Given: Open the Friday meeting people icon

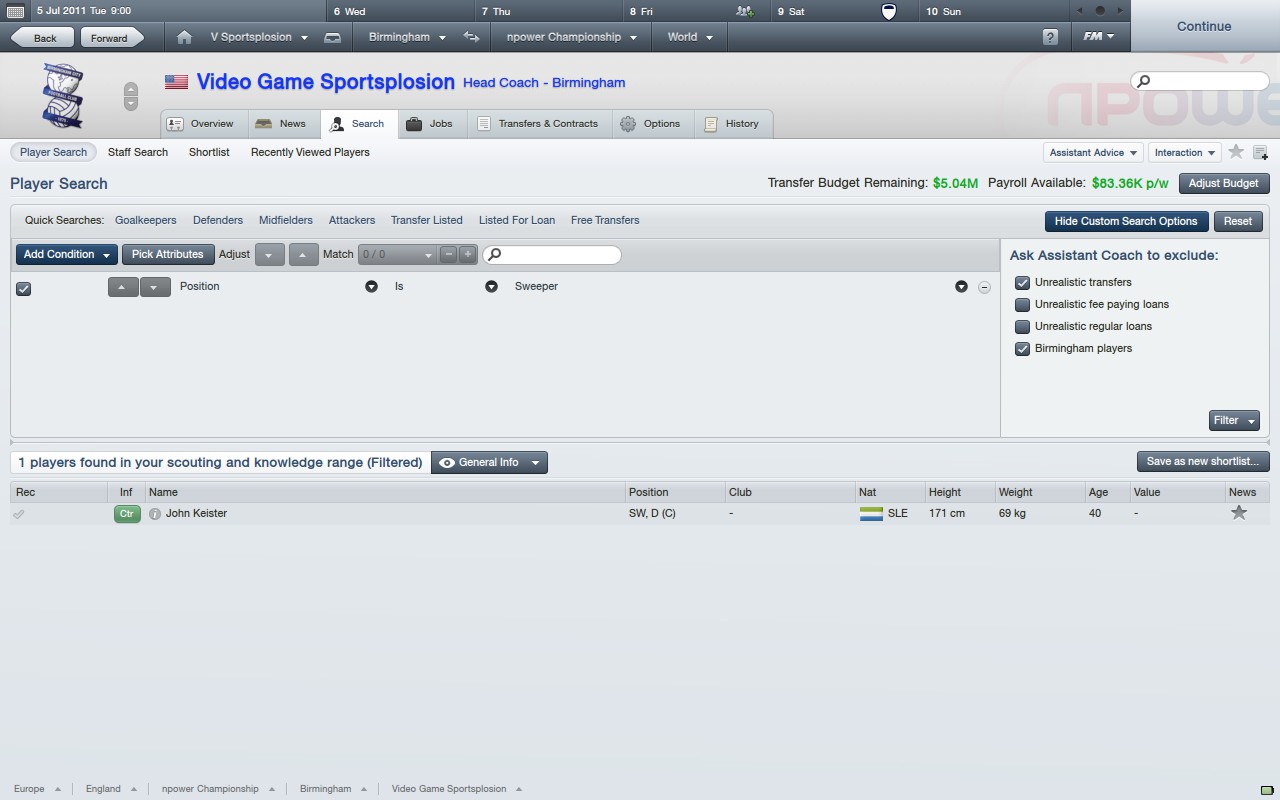Looking at the screenshot, I should (744, 12).
